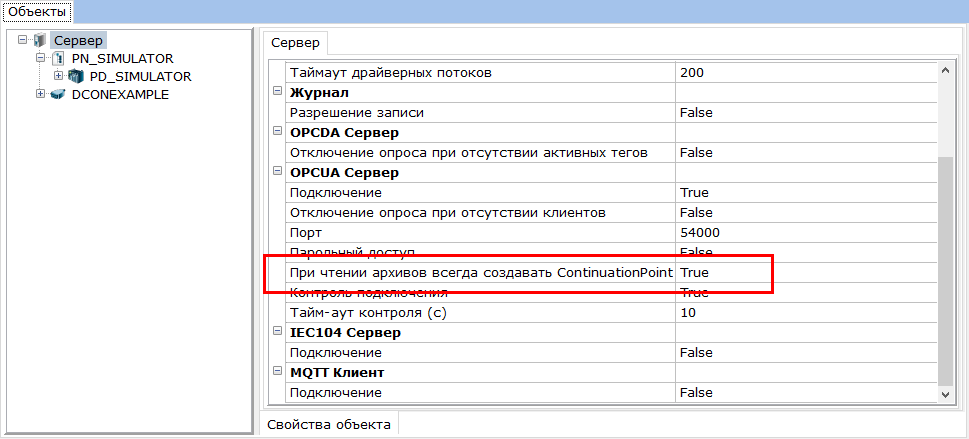This screenshot has width=969, height=439.
Task: Select the Отключение опроса при отсутствии клиентов label
Action: [x=447, y=213]
